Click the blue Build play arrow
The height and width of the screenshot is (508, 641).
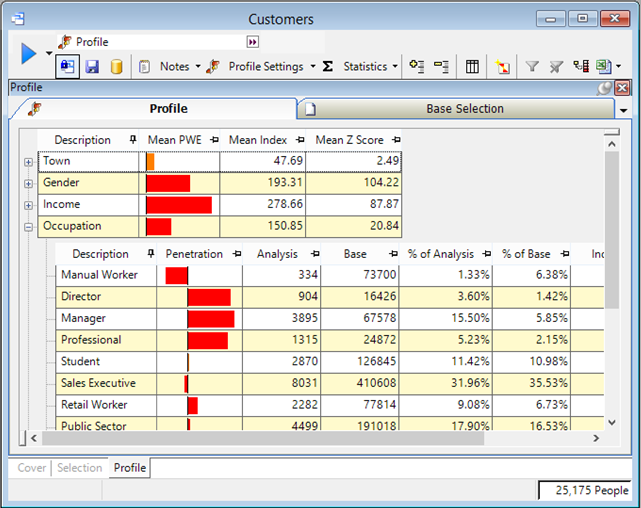click(28, 54)
